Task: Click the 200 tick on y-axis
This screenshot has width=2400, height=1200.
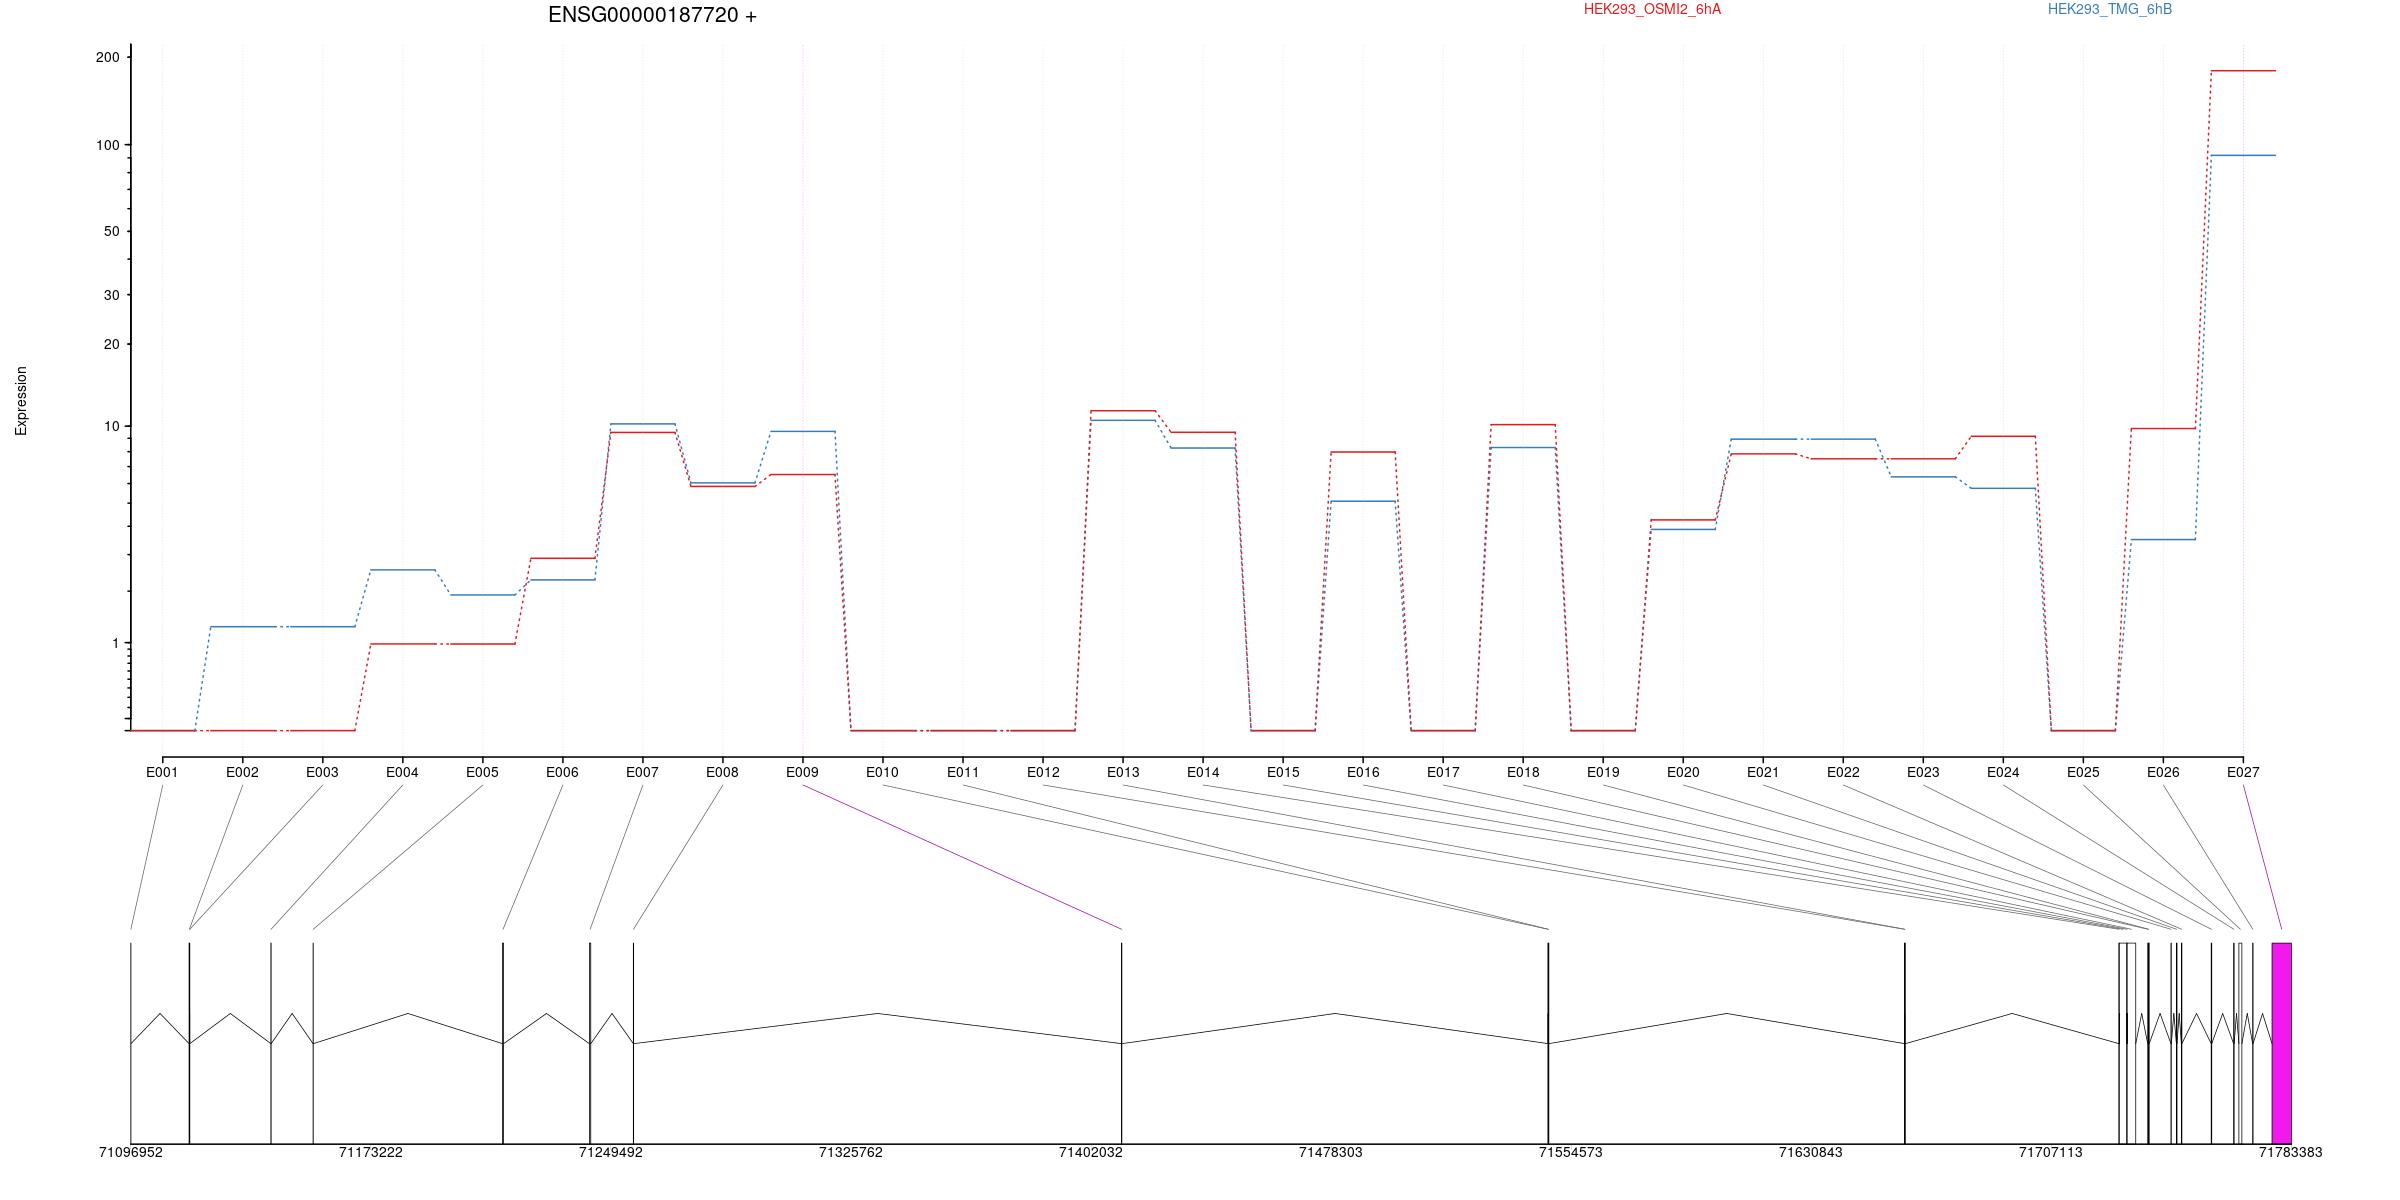Action: click(107, 57)
